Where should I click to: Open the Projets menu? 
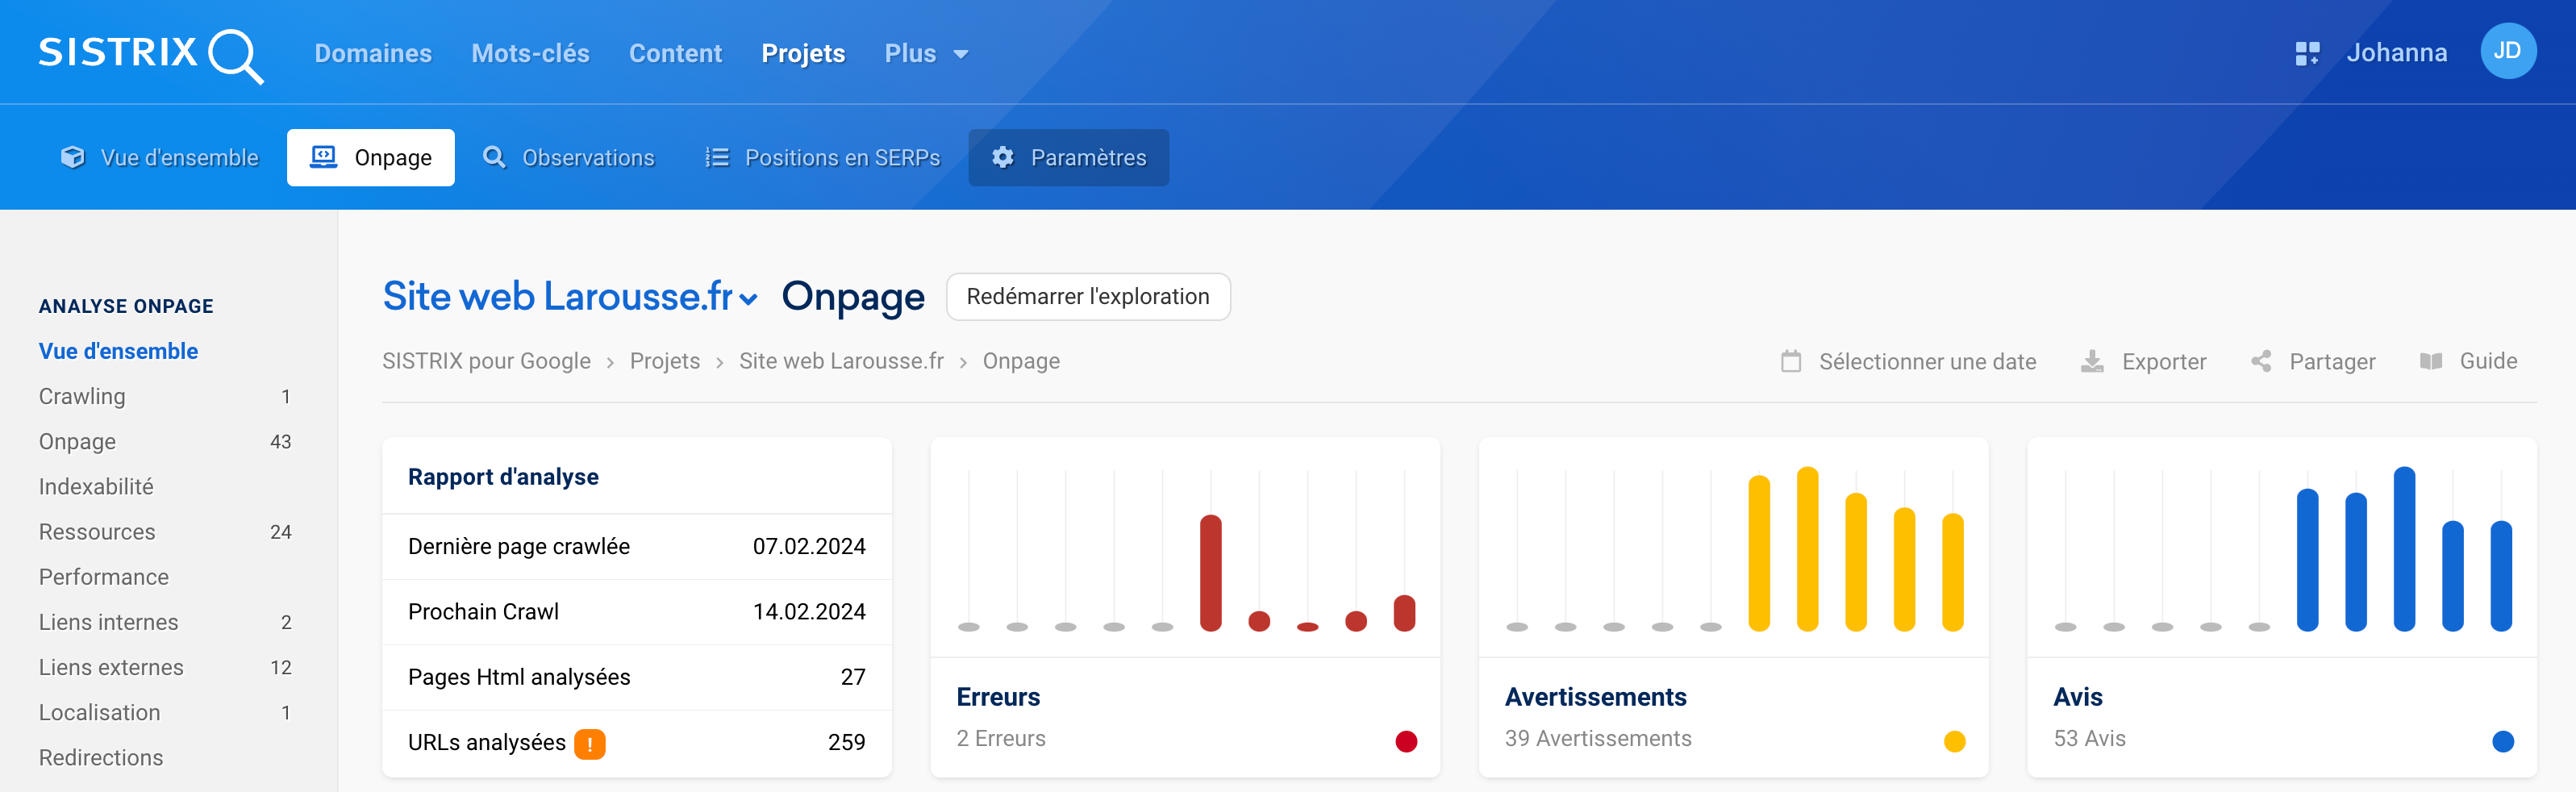(803, 53)
